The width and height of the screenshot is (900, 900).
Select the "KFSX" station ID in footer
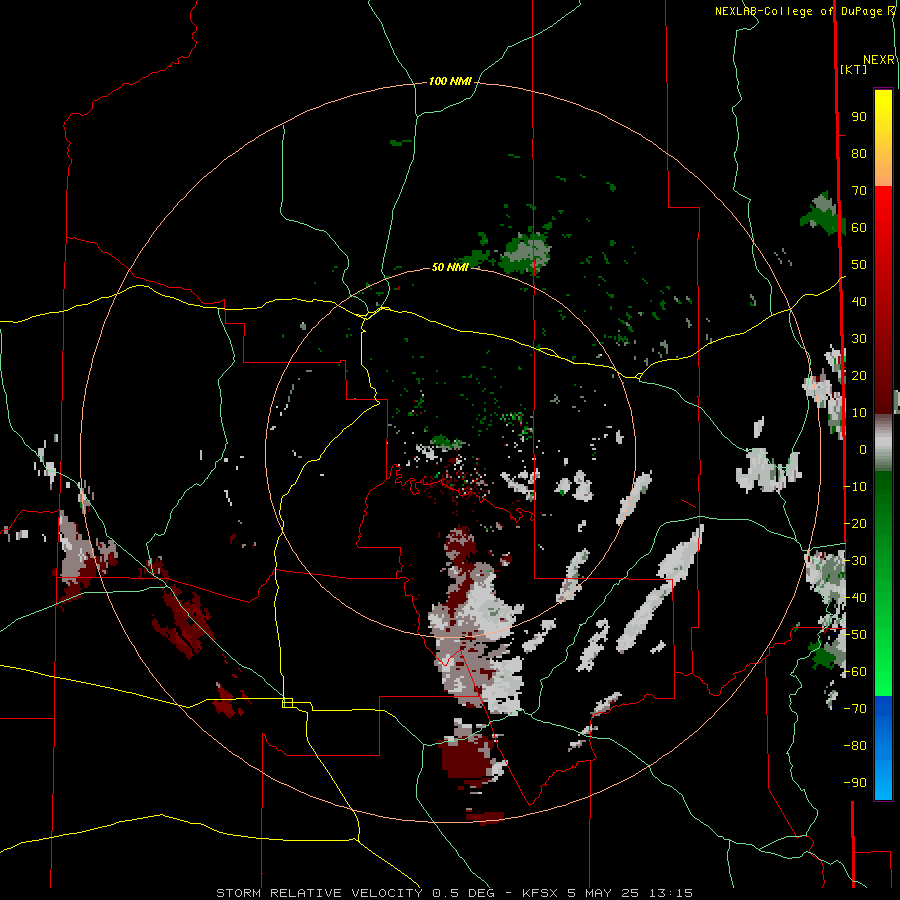[540, 893]
